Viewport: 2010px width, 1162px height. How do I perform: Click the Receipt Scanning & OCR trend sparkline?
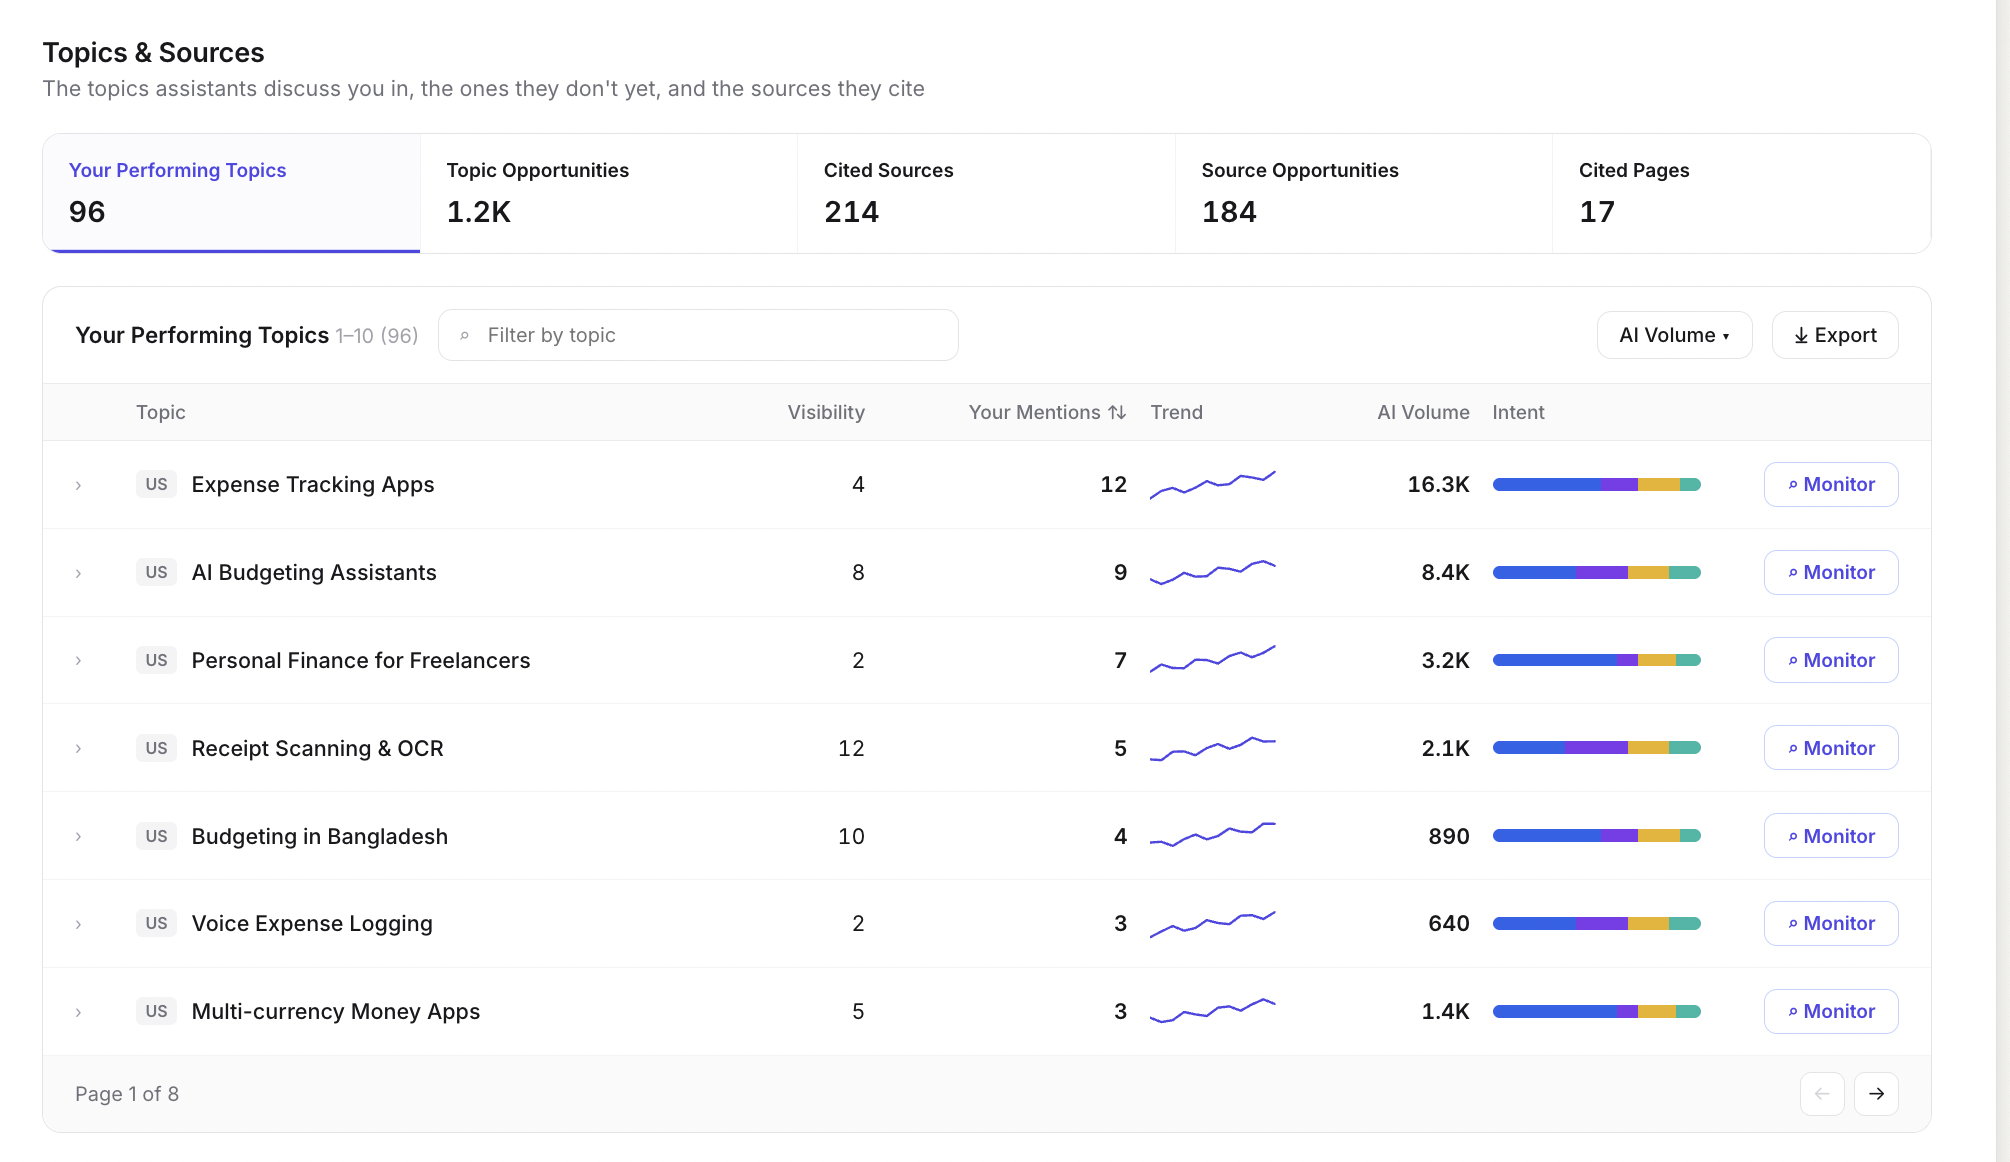(x=1213, y=748)
